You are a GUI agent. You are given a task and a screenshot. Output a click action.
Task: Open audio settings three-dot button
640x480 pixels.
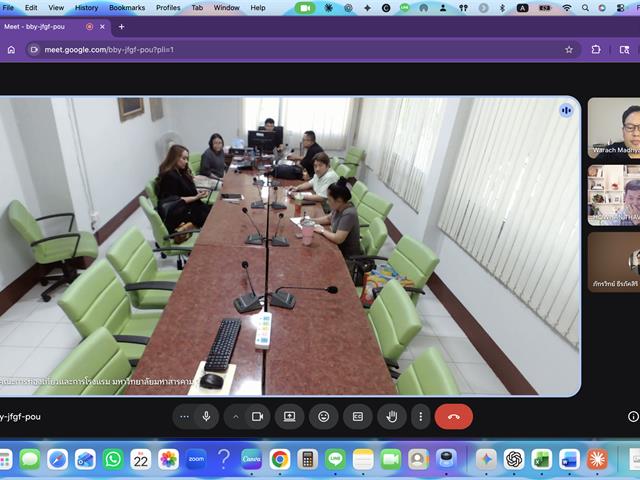184,417
